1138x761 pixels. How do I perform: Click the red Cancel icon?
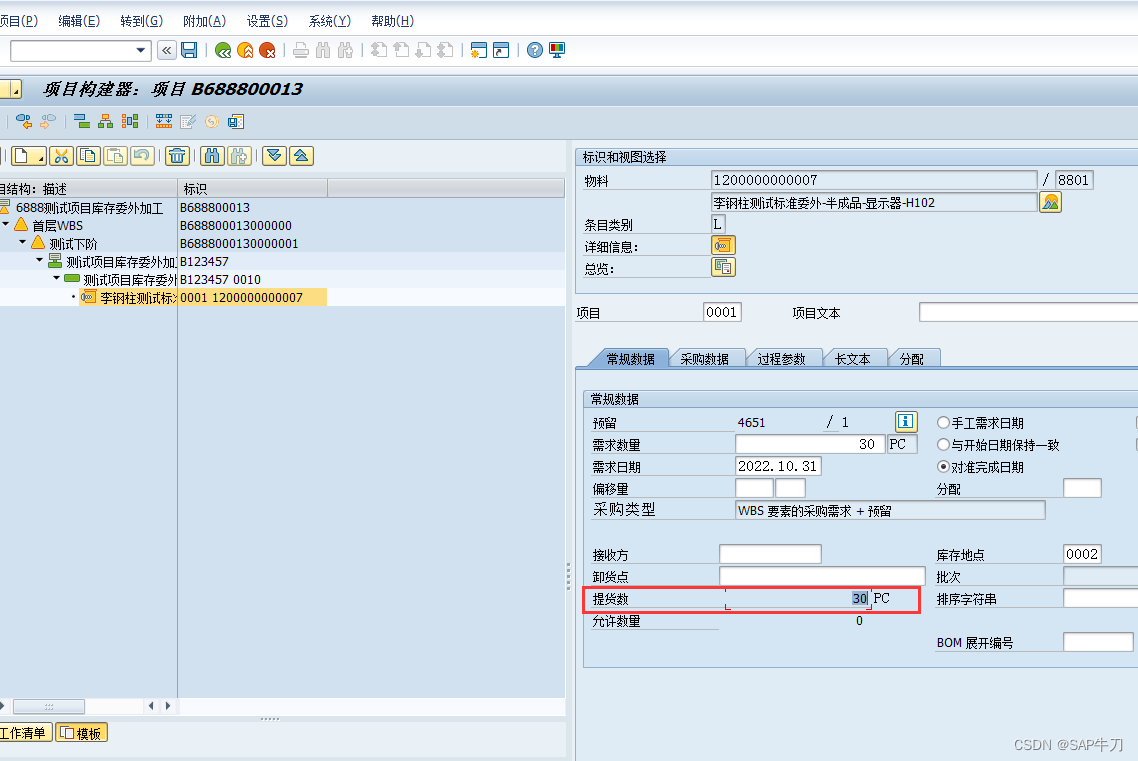(x=268, y=50)
